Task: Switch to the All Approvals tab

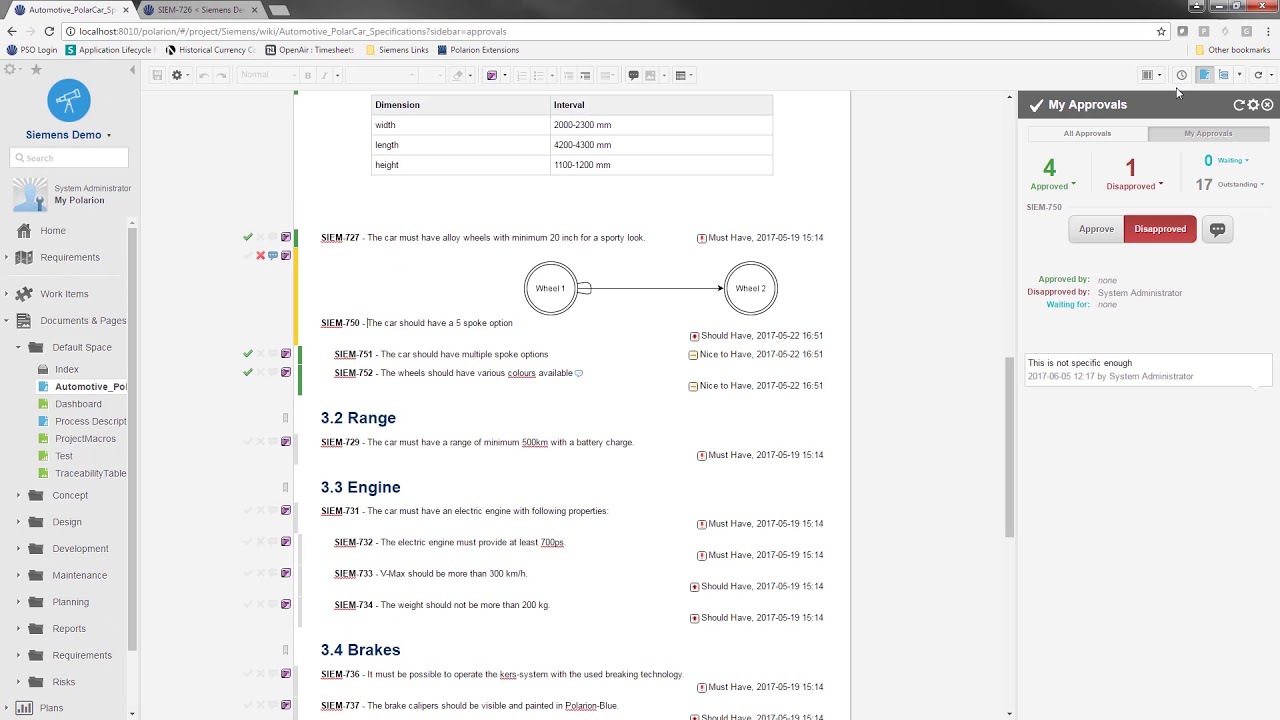Action: [x=1087, y=133]
